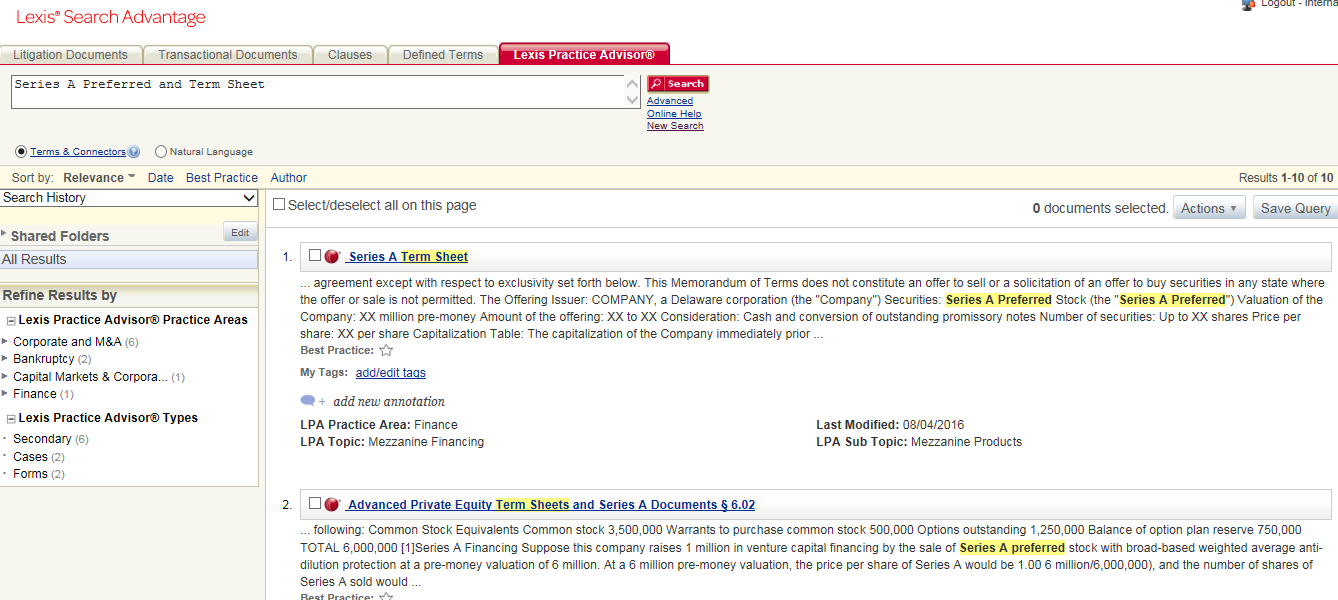
Task: Click the search box scroll up arrow
Action: tap(632, 83)
